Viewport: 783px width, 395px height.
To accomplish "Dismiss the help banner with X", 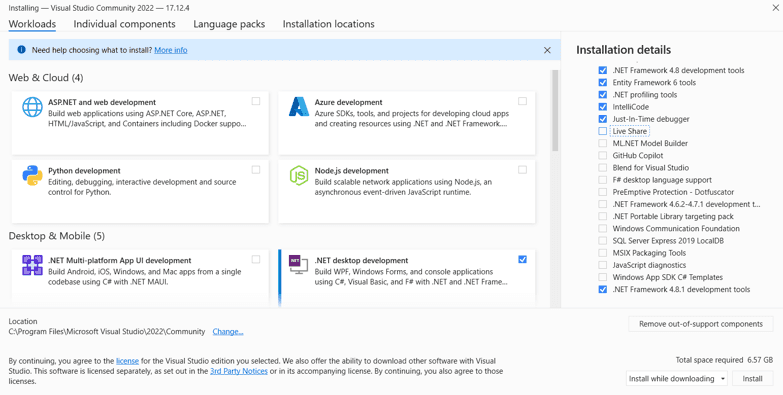I will (x=547, y=50).
